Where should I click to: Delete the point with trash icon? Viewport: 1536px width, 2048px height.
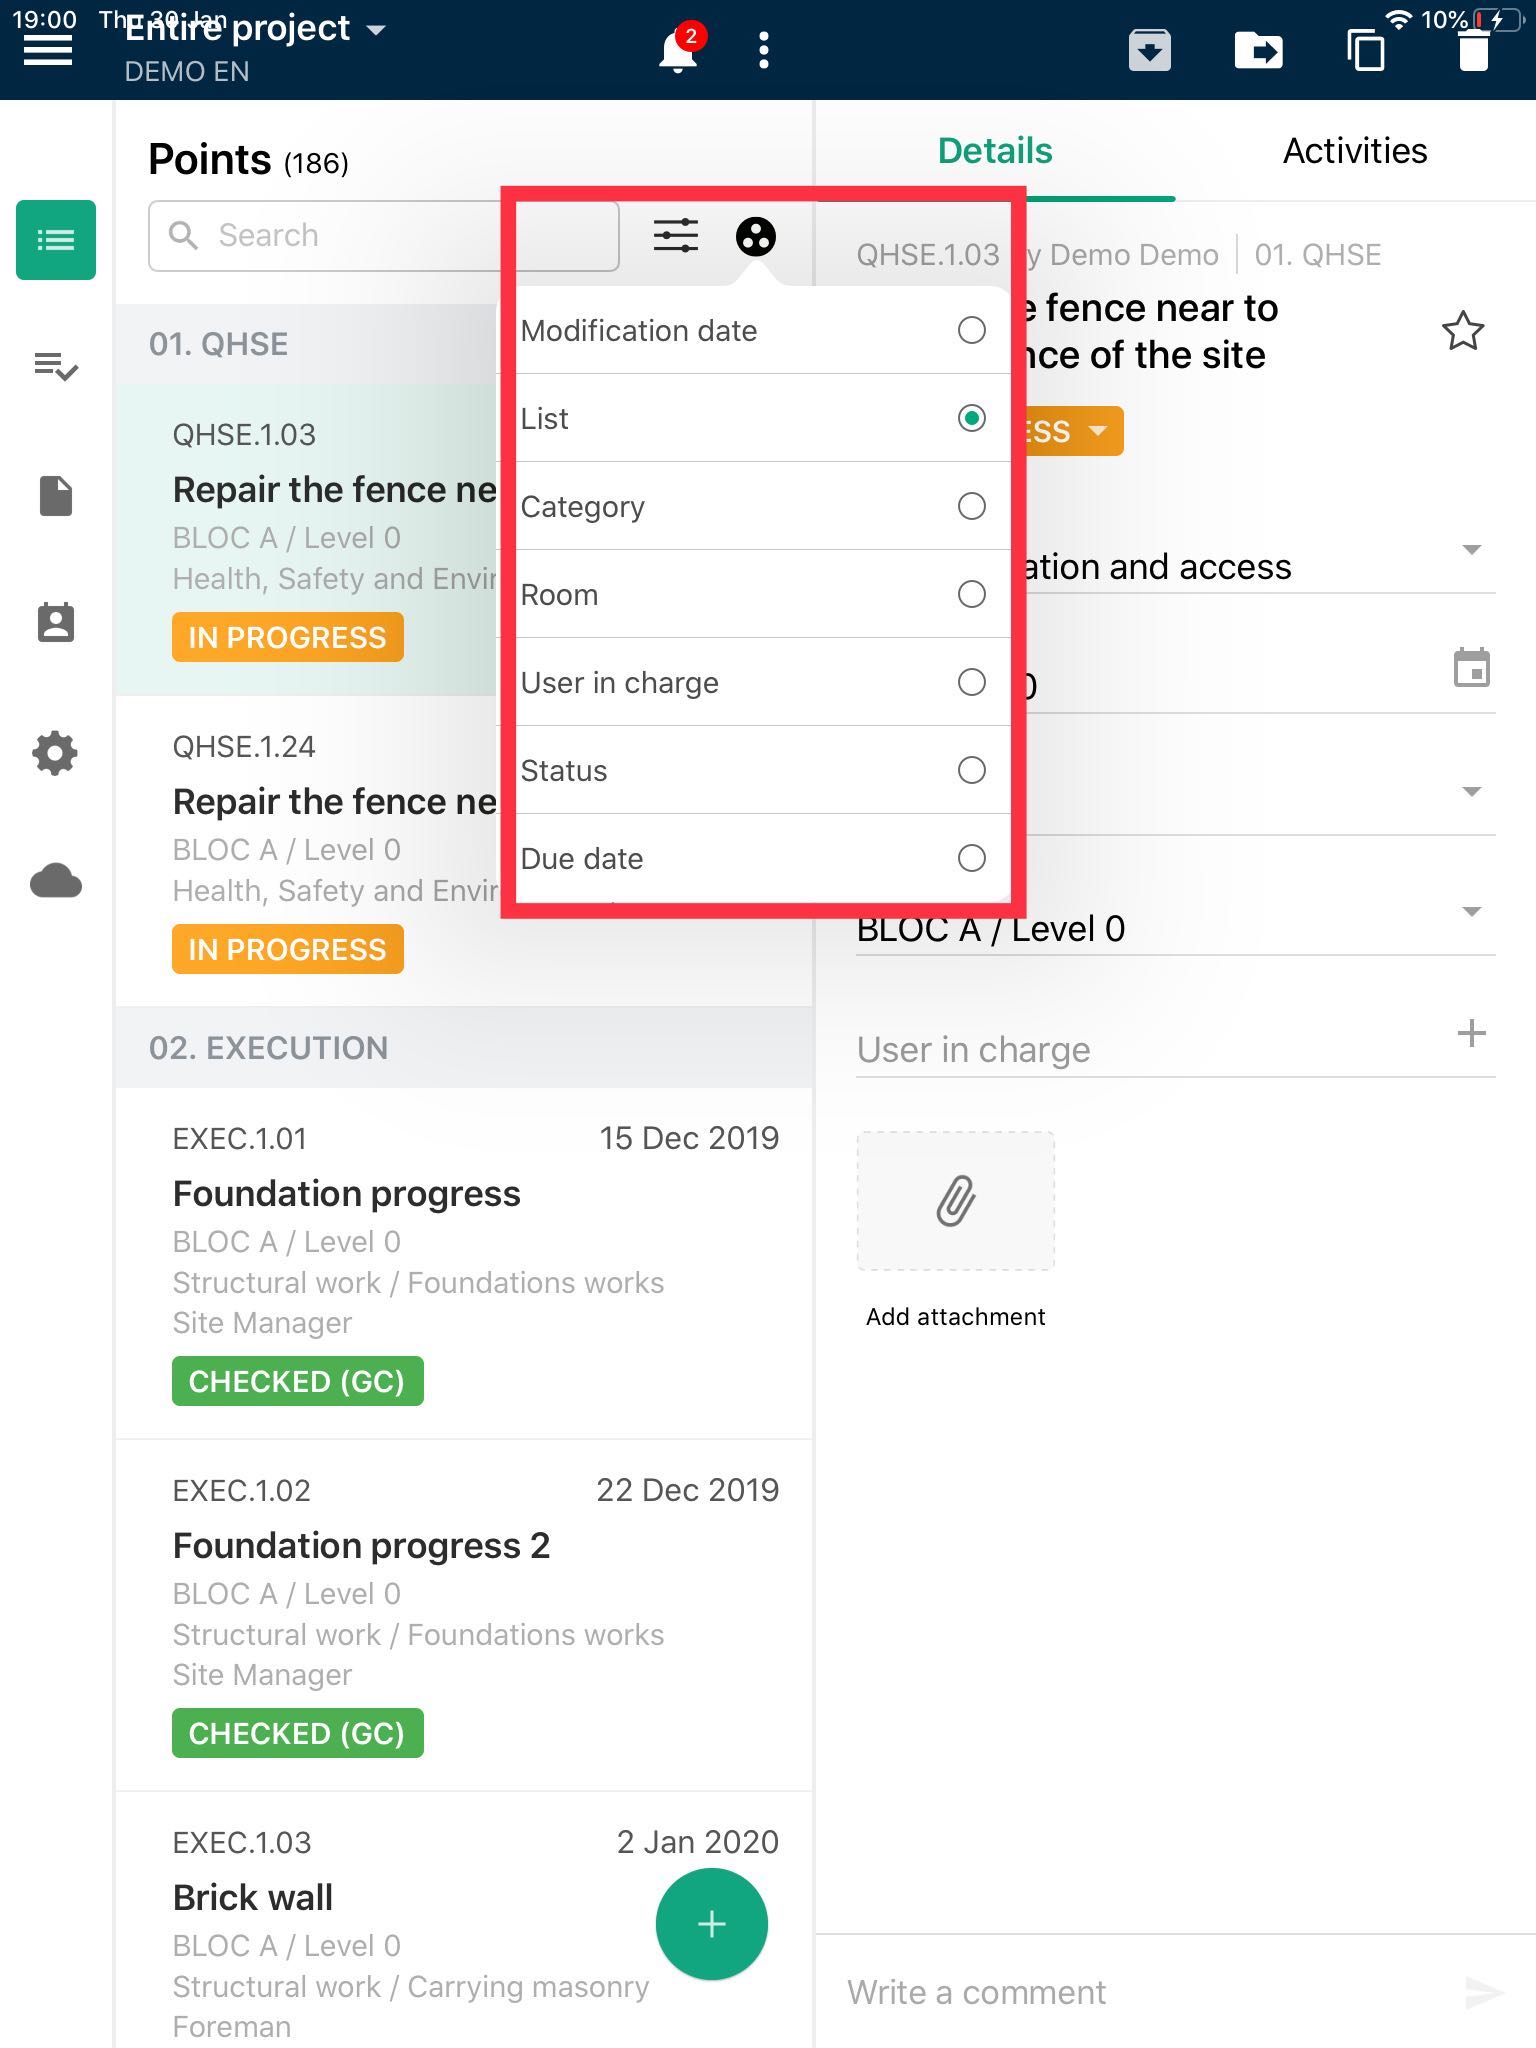coord(1473,50)
